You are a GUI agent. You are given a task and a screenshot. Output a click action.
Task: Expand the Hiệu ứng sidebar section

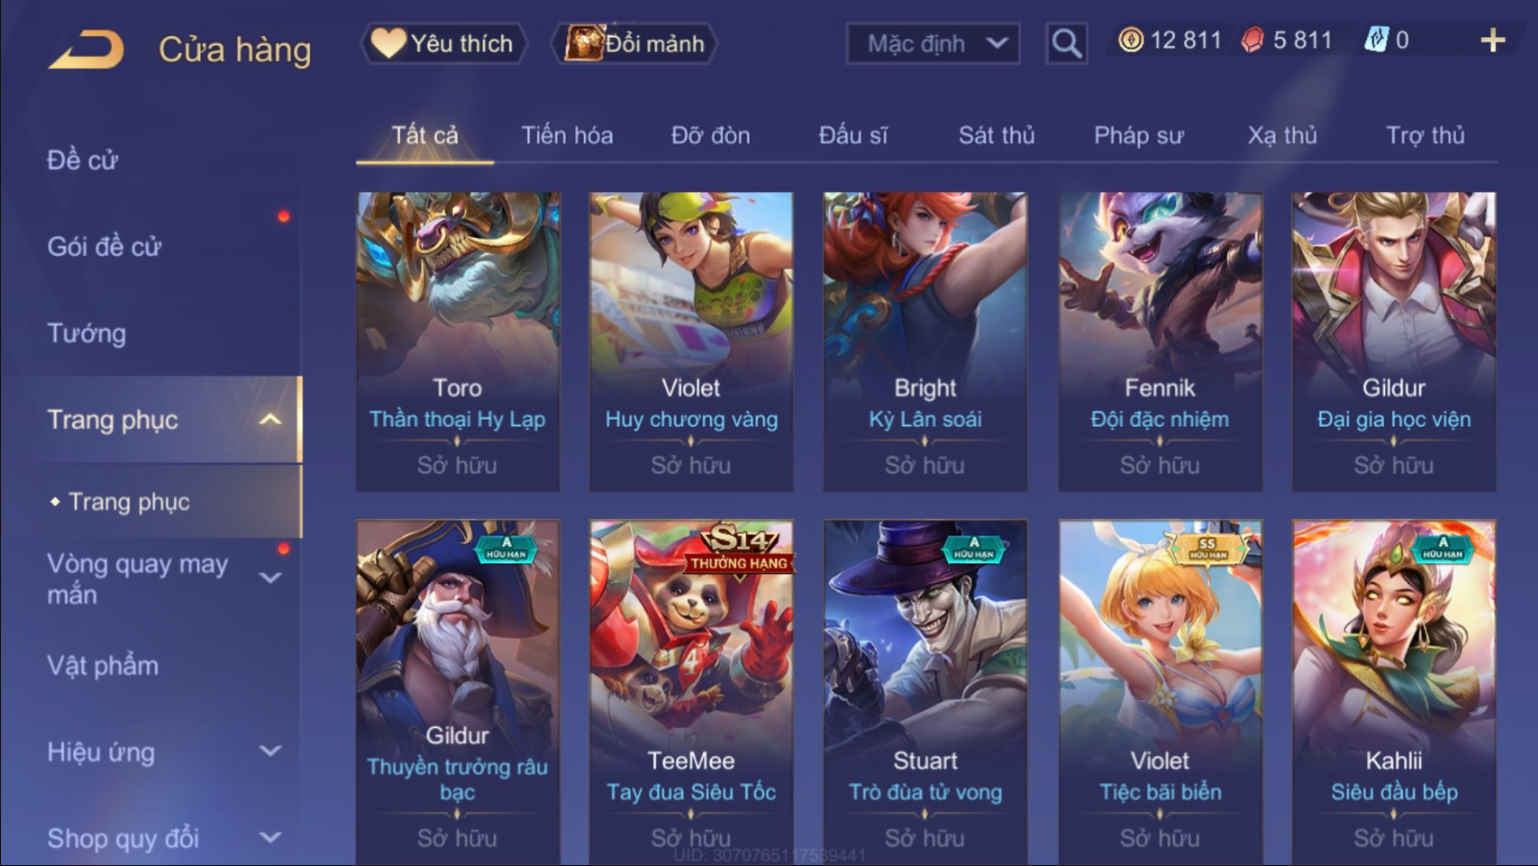(270, 751)
